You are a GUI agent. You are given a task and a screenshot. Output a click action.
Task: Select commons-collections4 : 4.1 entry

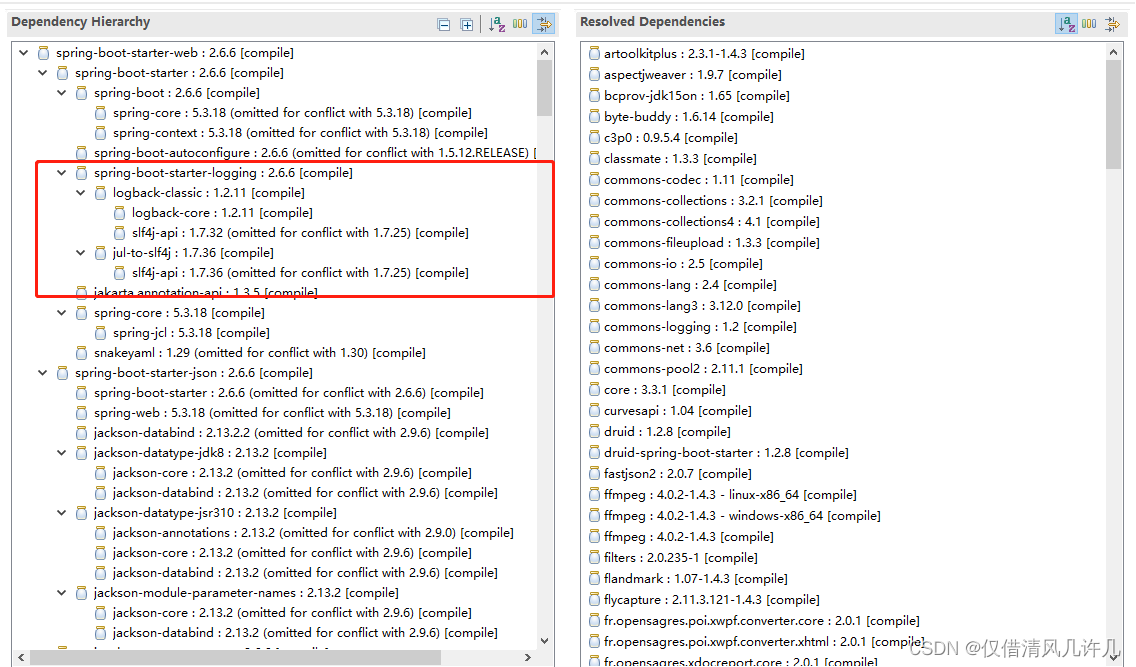pyautogui.click(x=711, y=222)
